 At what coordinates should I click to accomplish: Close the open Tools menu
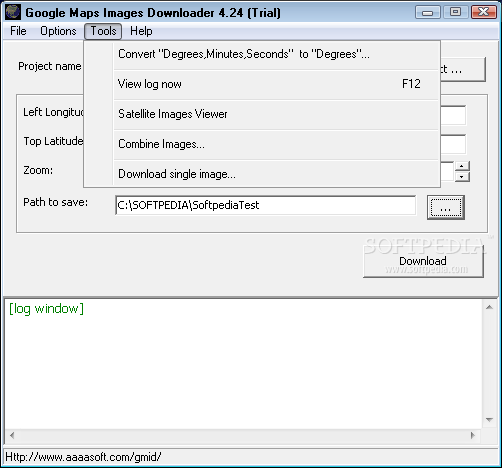[103, 31]
